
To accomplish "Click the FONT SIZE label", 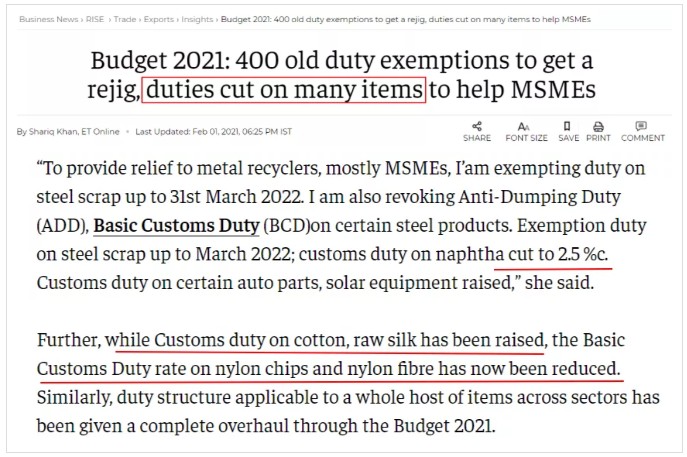I will click(526, 138).
